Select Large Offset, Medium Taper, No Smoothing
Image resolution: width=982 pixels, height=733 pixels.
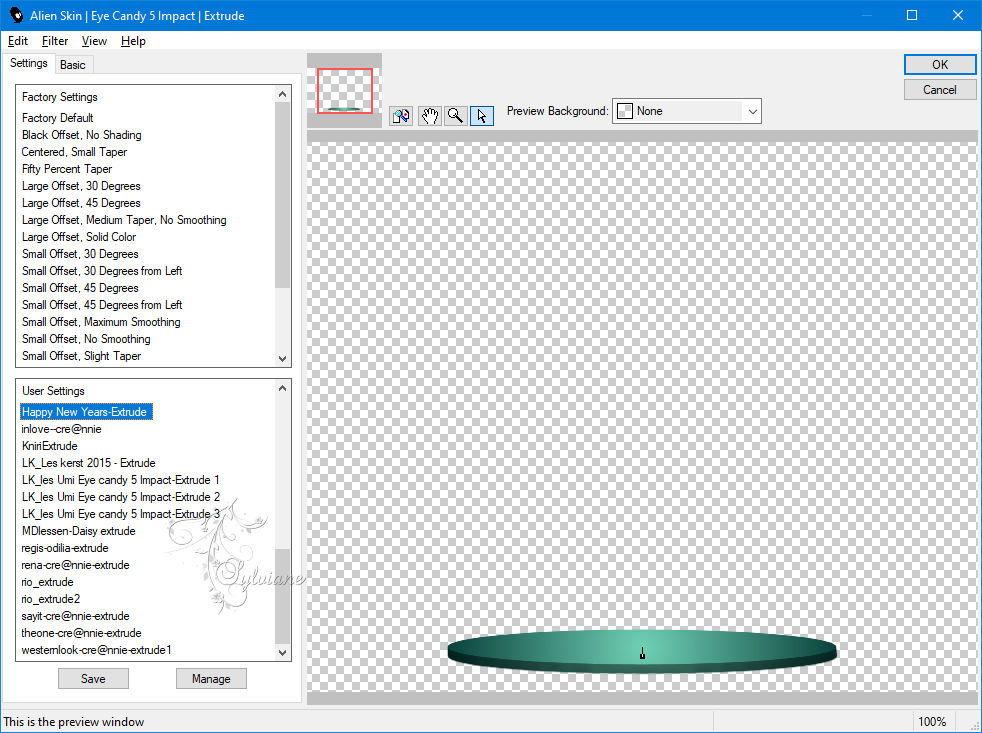click(124, 220)
